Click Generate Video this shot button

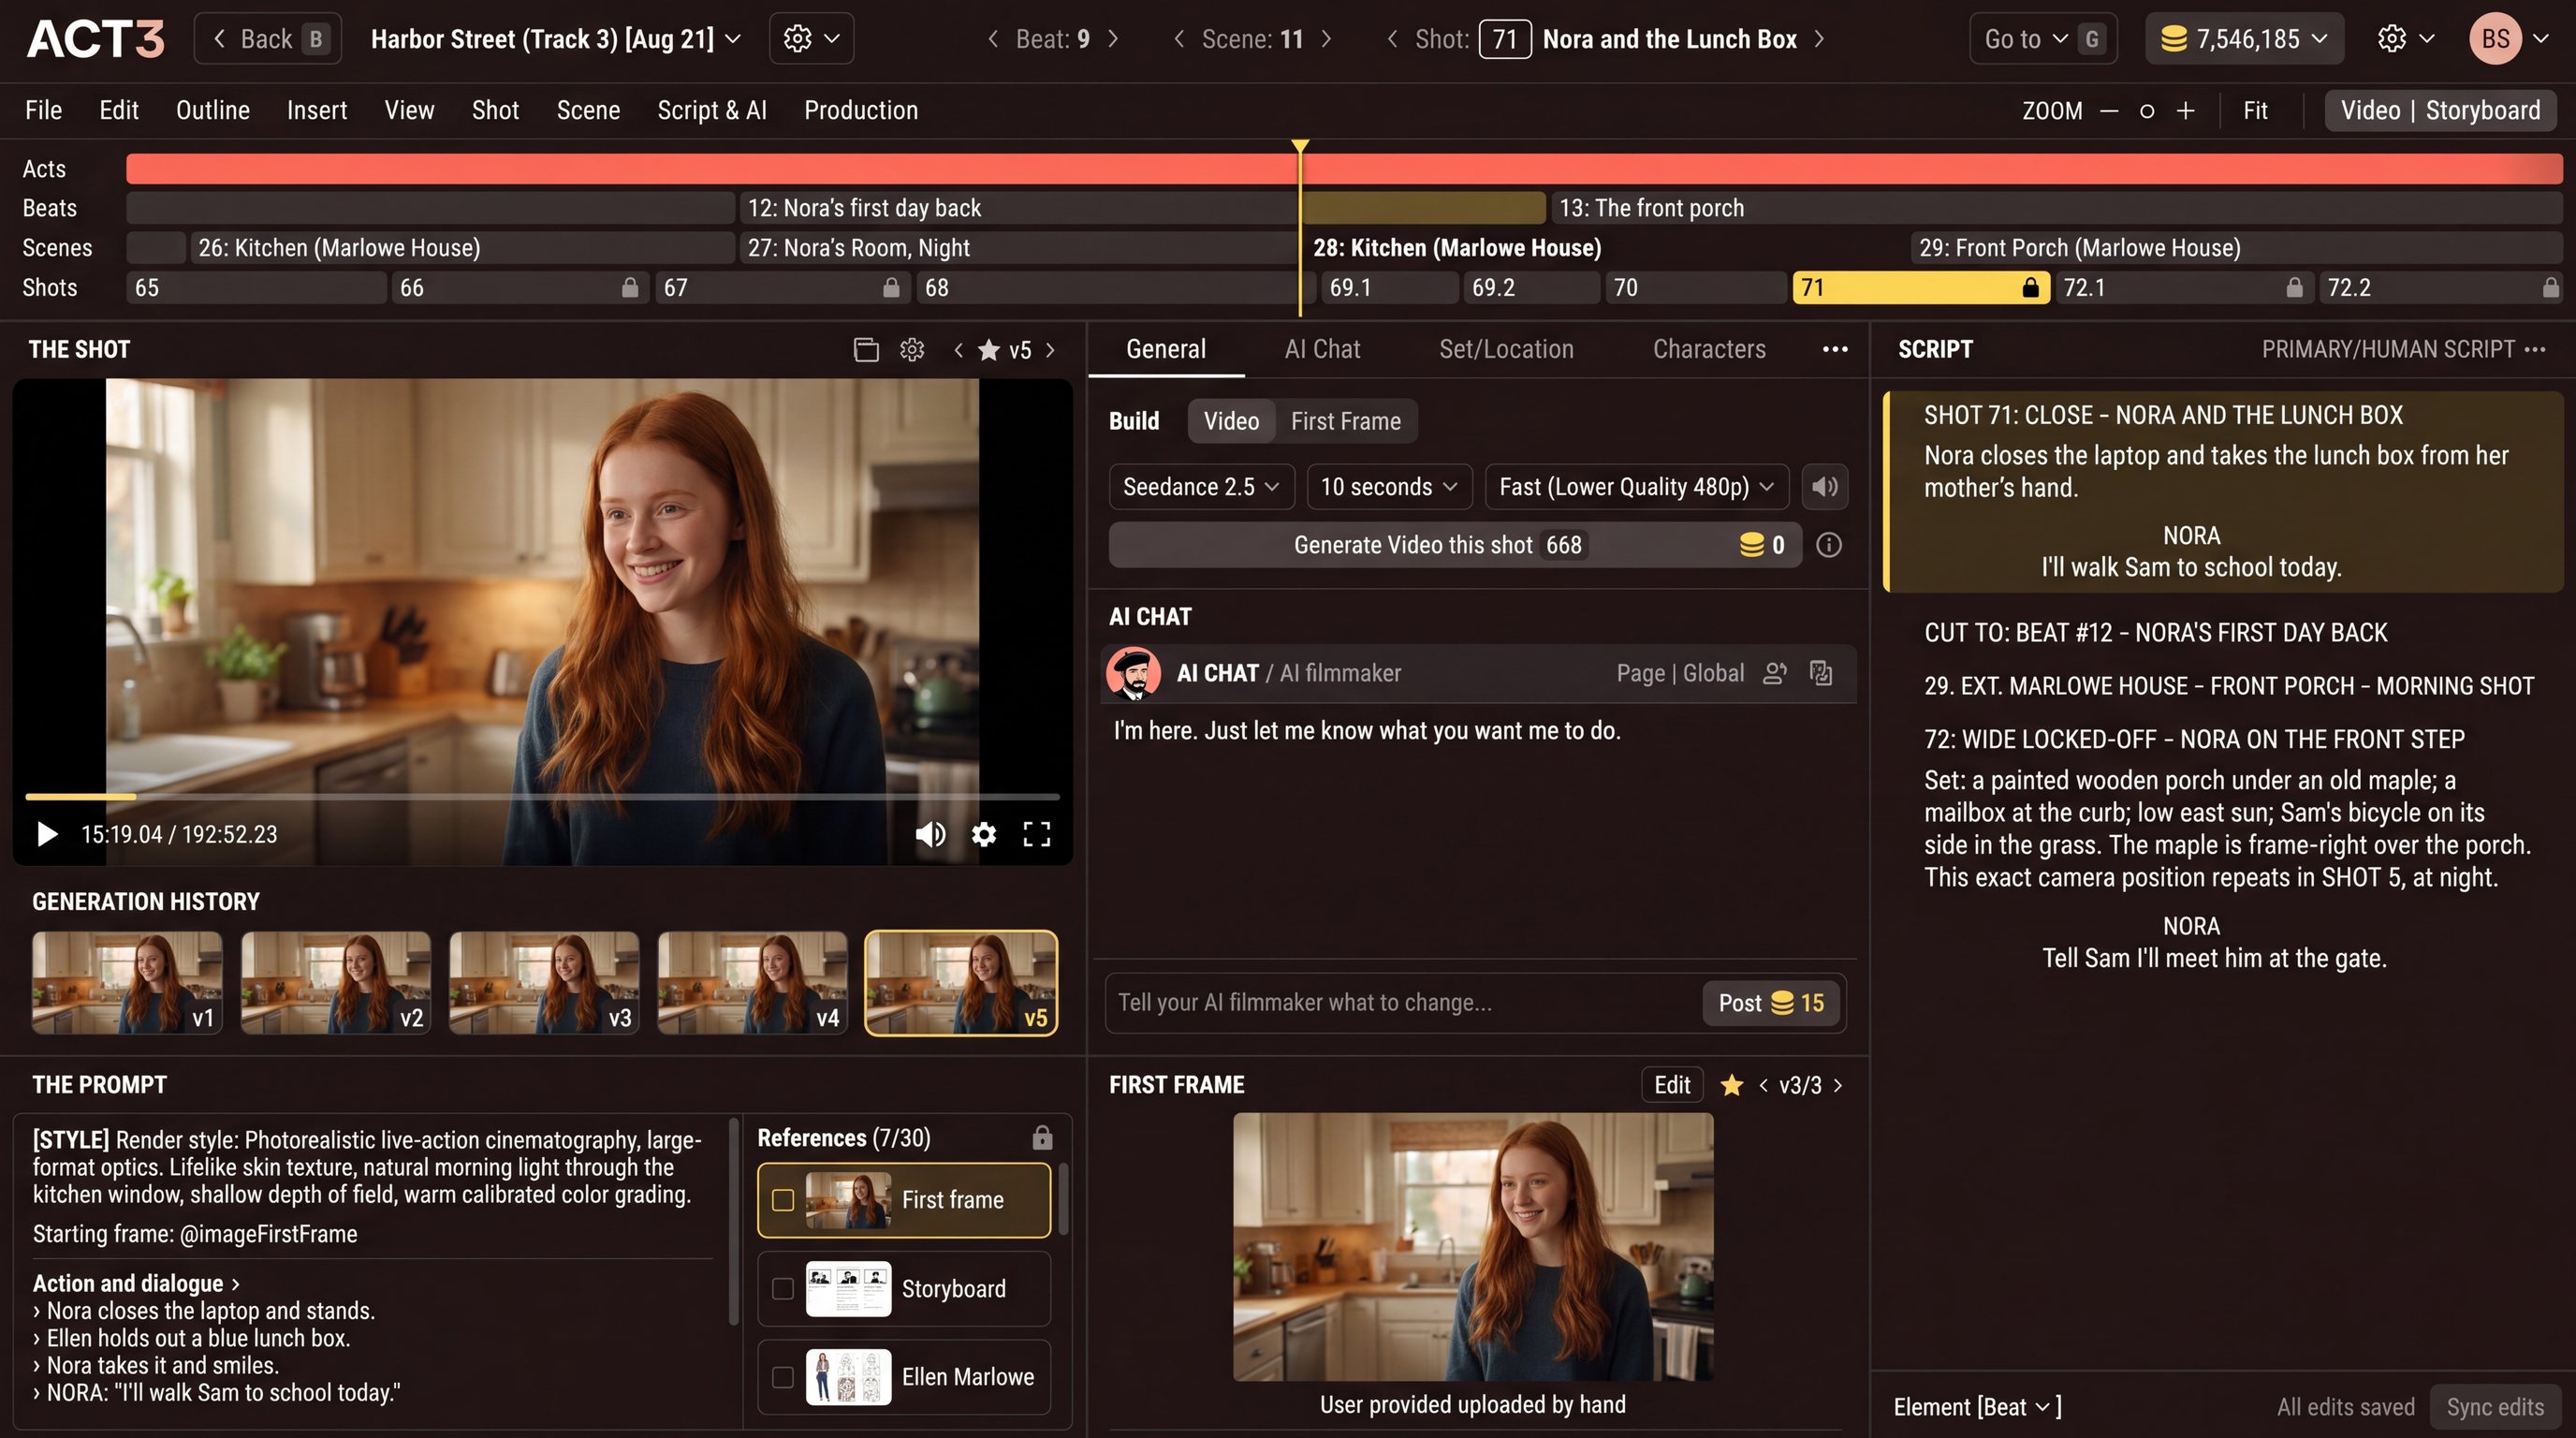pos(1455,545)
